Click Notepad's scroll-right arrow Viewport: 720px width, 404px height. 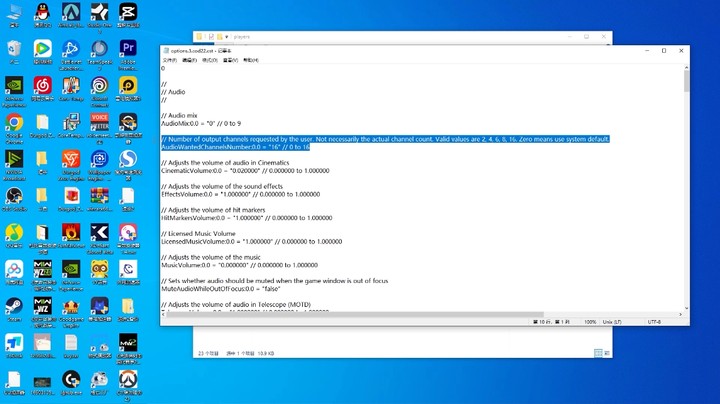point(681,314)
